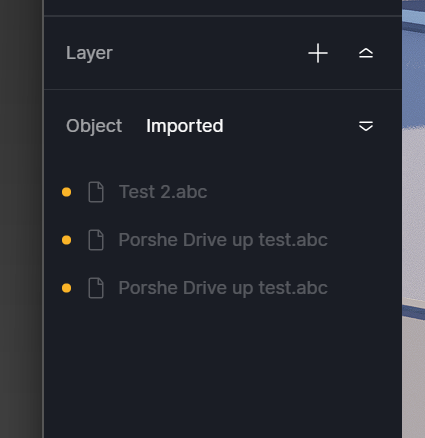
Task: Expand the Object panel with the down chevron
Action: [x=366, y=126]
